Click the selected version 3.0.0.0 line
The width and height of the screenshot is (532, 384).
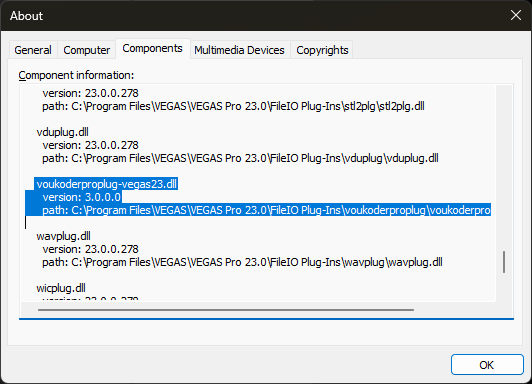pyautogui.click(x=82, y=197)
